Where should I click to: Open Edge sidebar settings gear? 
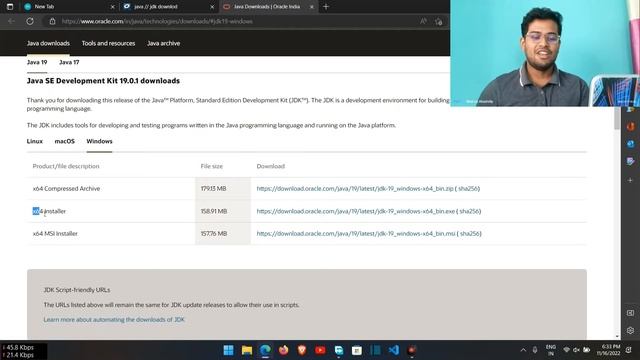pyautogui.click(x=631, y=330)
